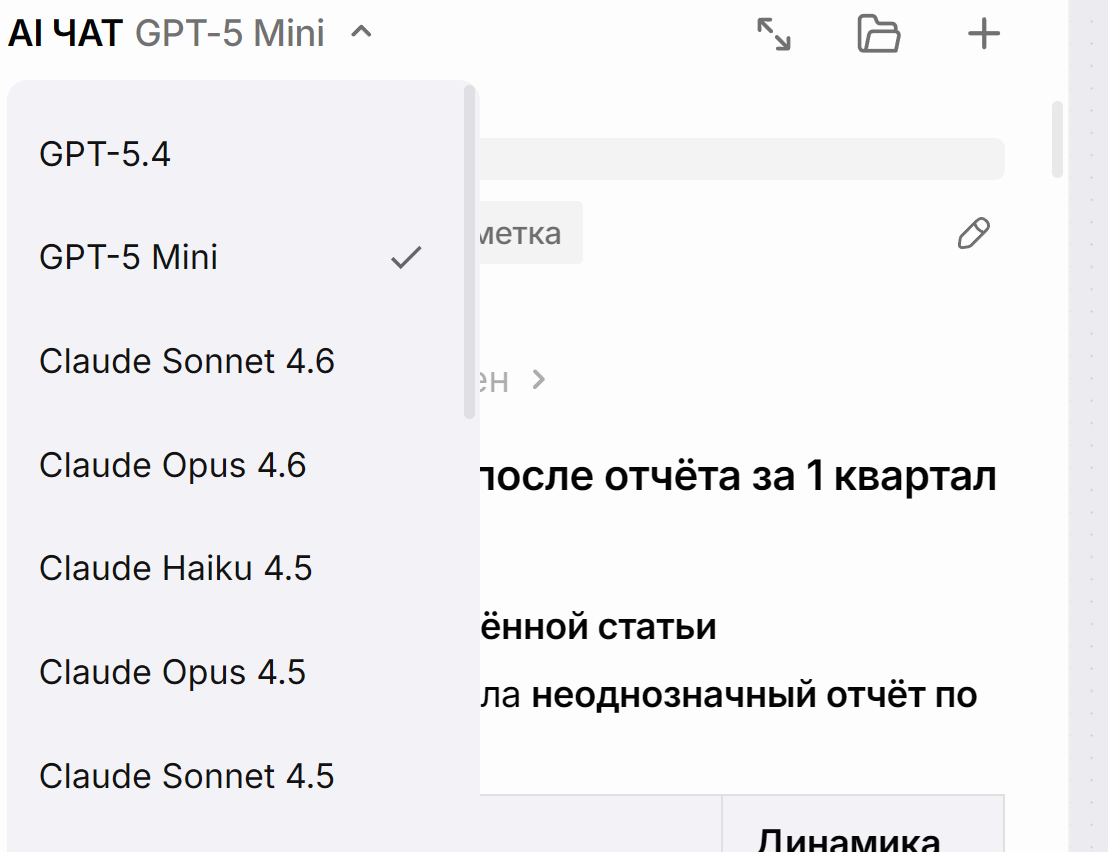Click the AI ЧАТ GPT-5 Mini header label

(166, 33)
